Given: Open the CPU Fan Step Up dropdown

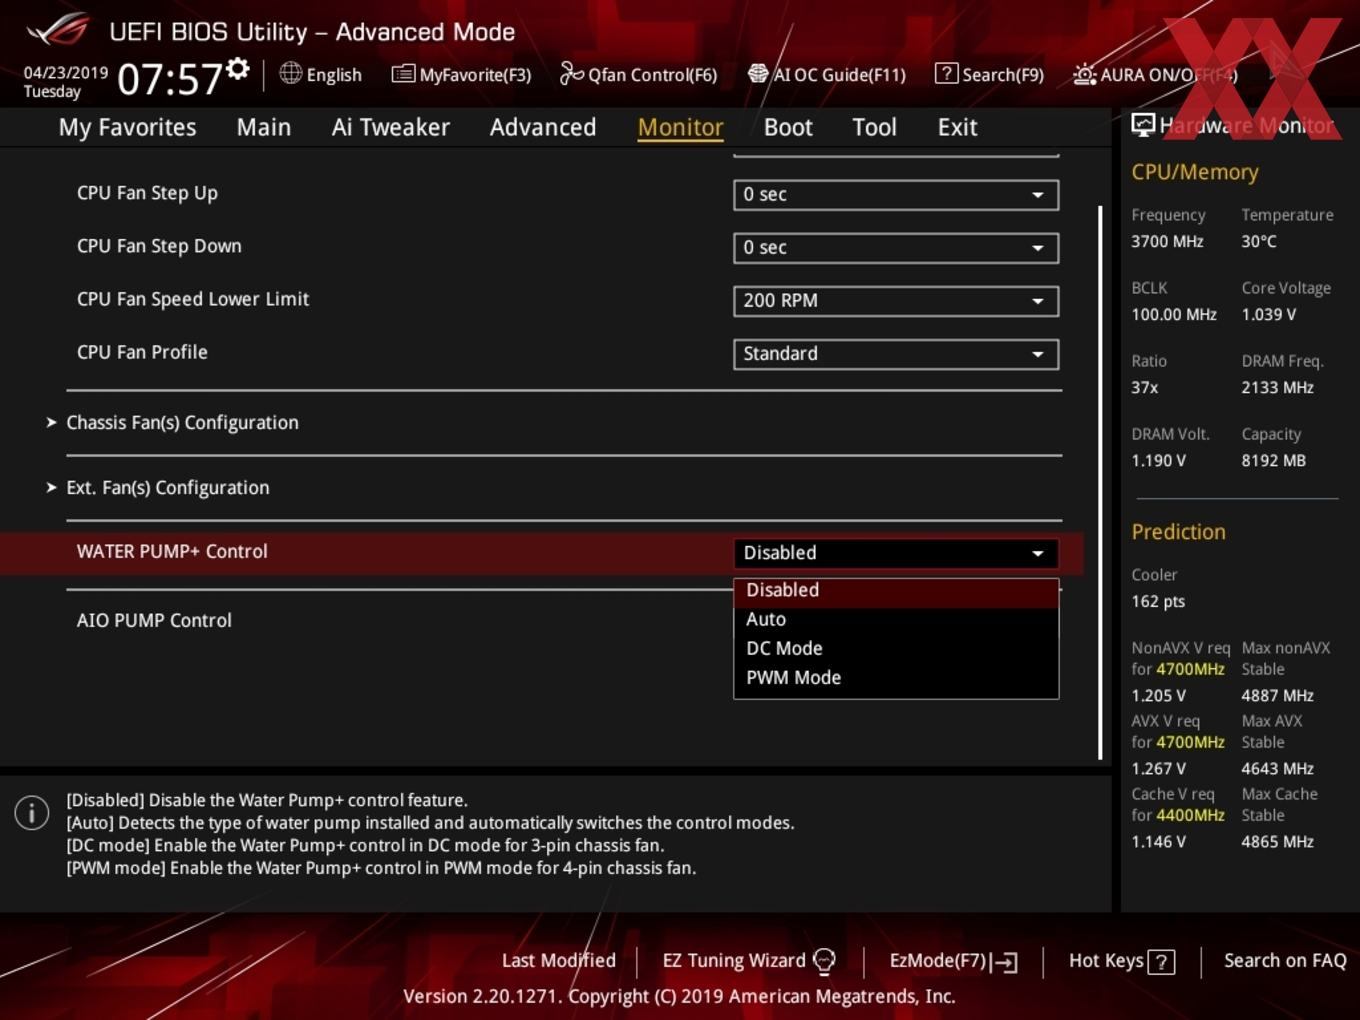Looking at the screenshot, I should [x=896, y=194].
